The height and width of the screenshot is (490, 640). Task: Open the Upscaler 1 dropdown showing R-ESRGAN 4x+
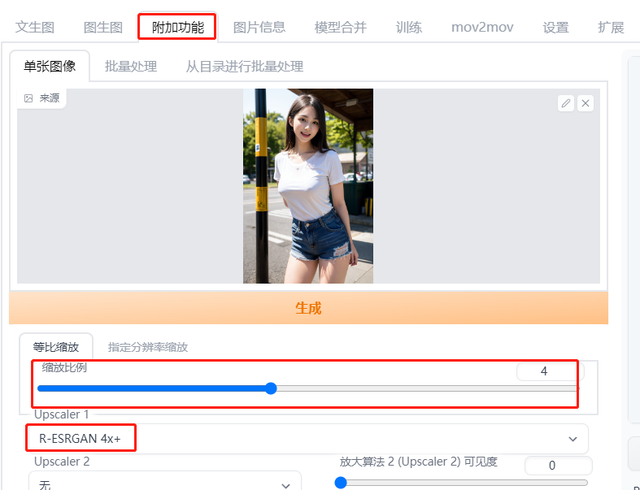(x=309, y=439)
